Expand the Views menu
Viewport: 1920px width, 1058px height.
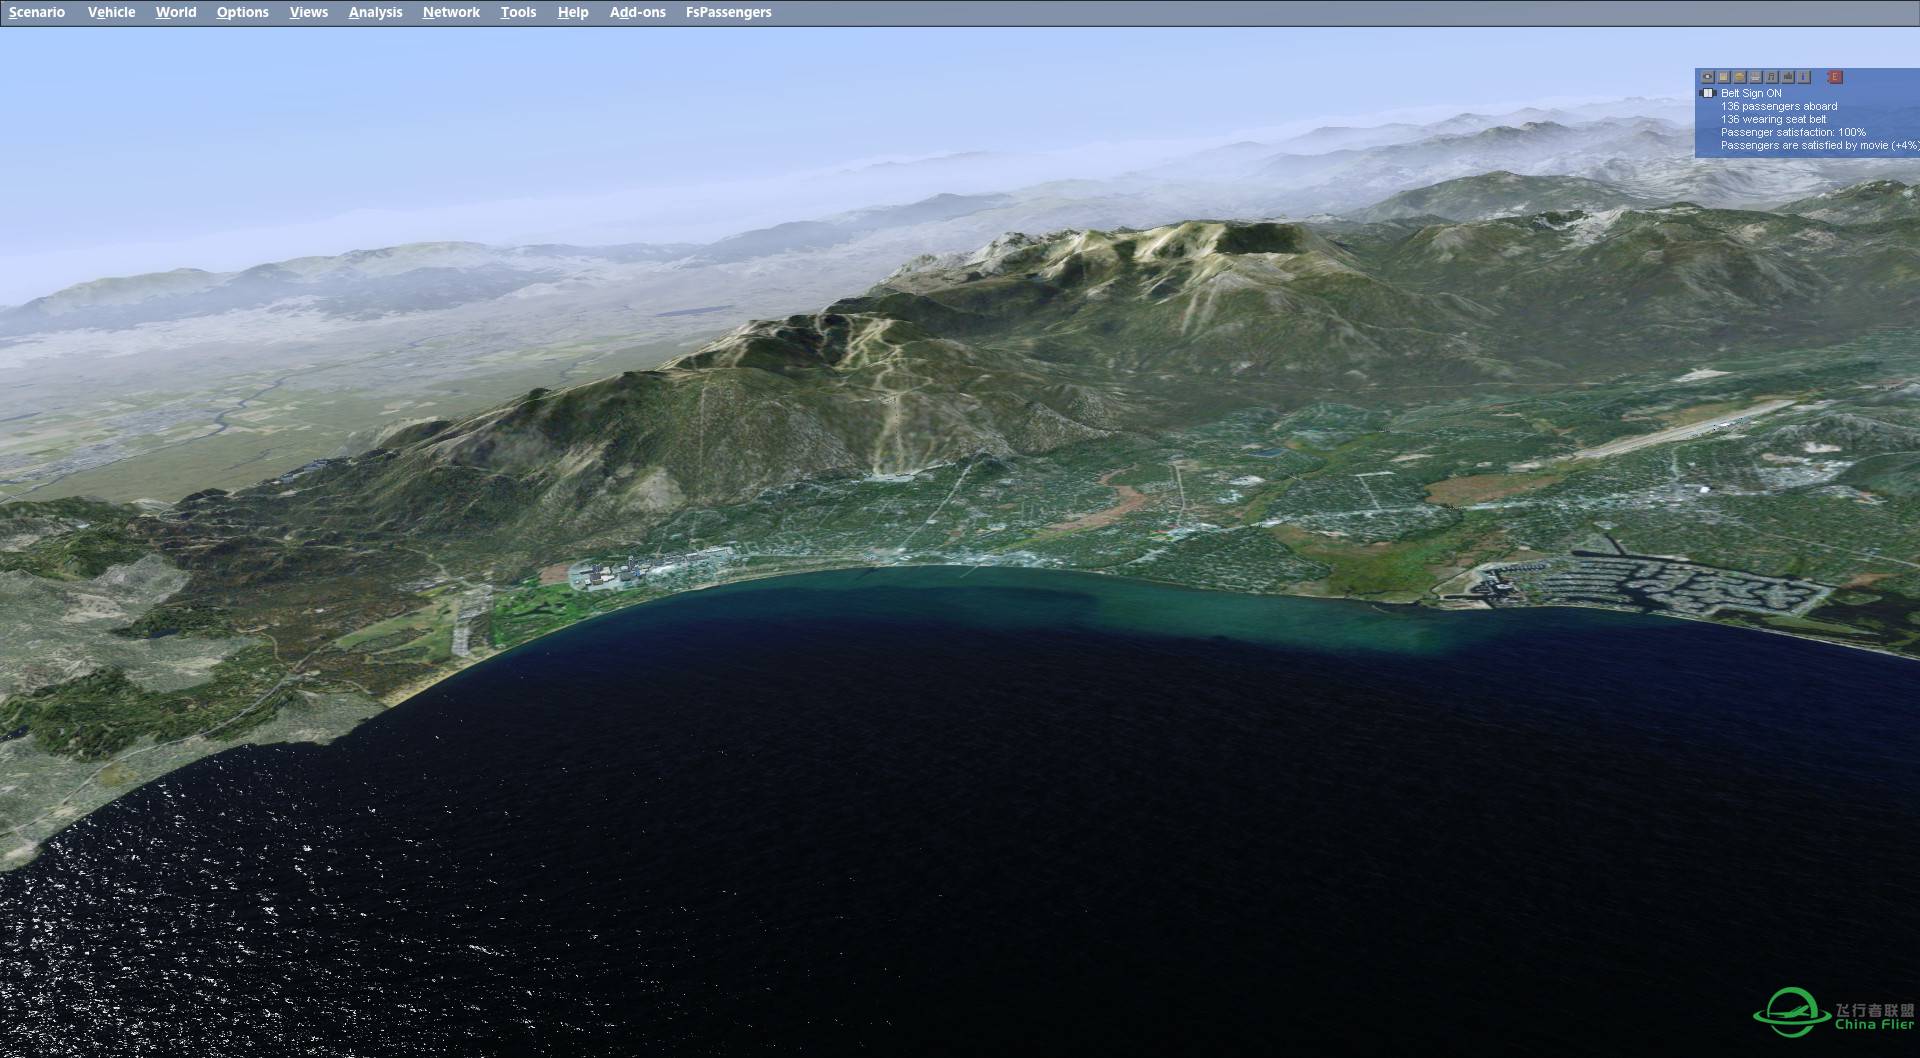309,12
